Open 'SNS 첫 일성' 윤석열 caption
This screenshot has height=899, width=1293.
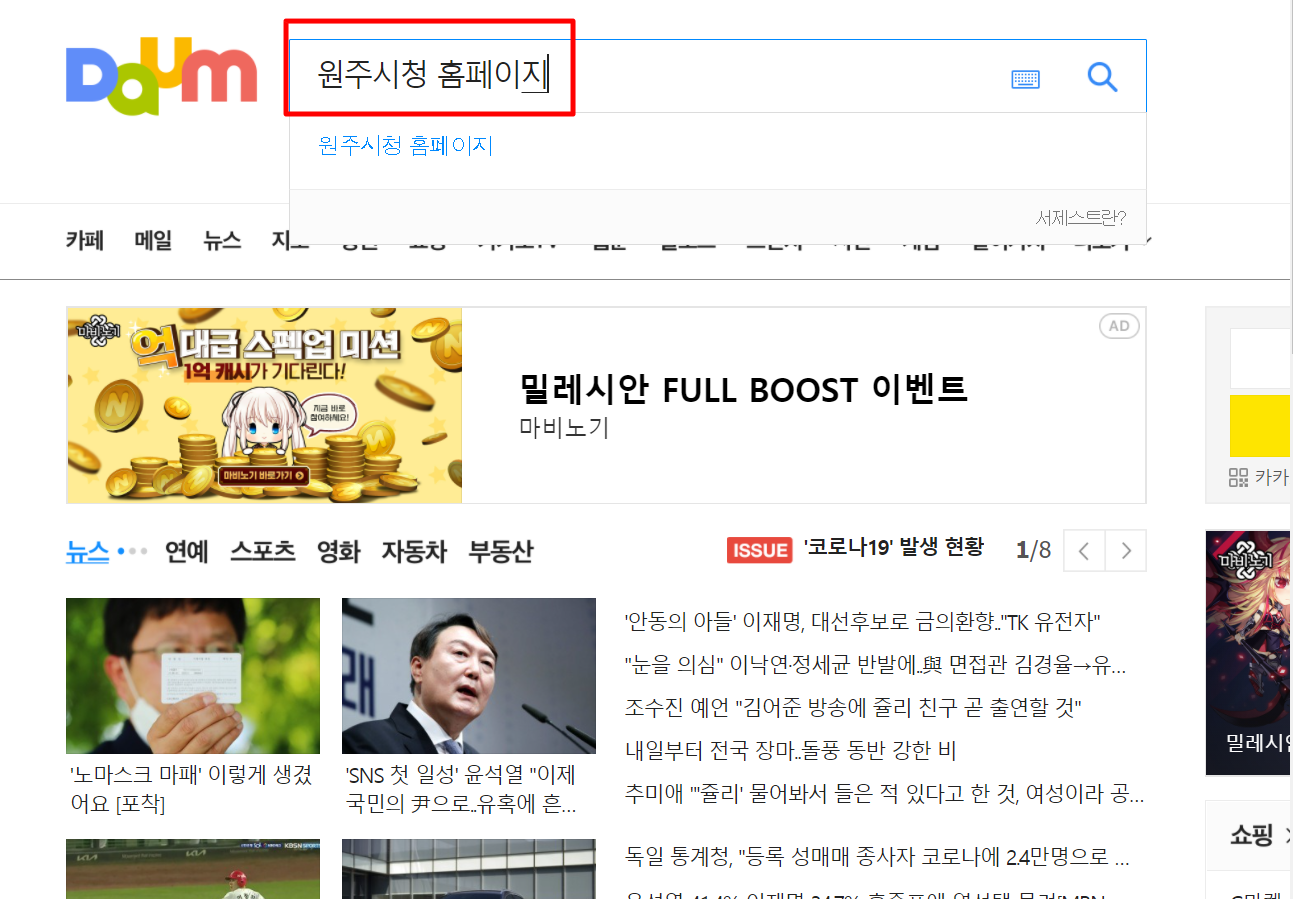click(460, 789)
